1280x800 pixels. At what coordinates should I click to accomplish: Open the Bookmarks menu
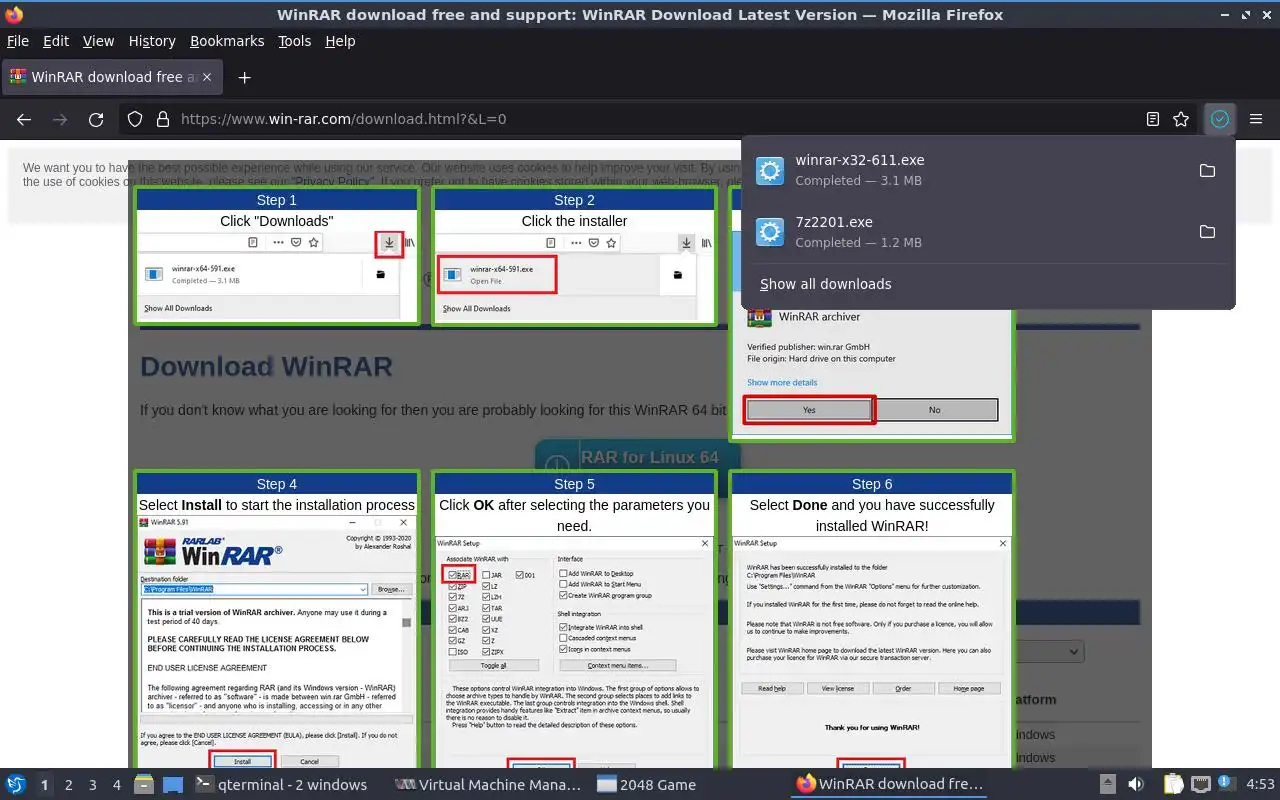tap(227, 41)
